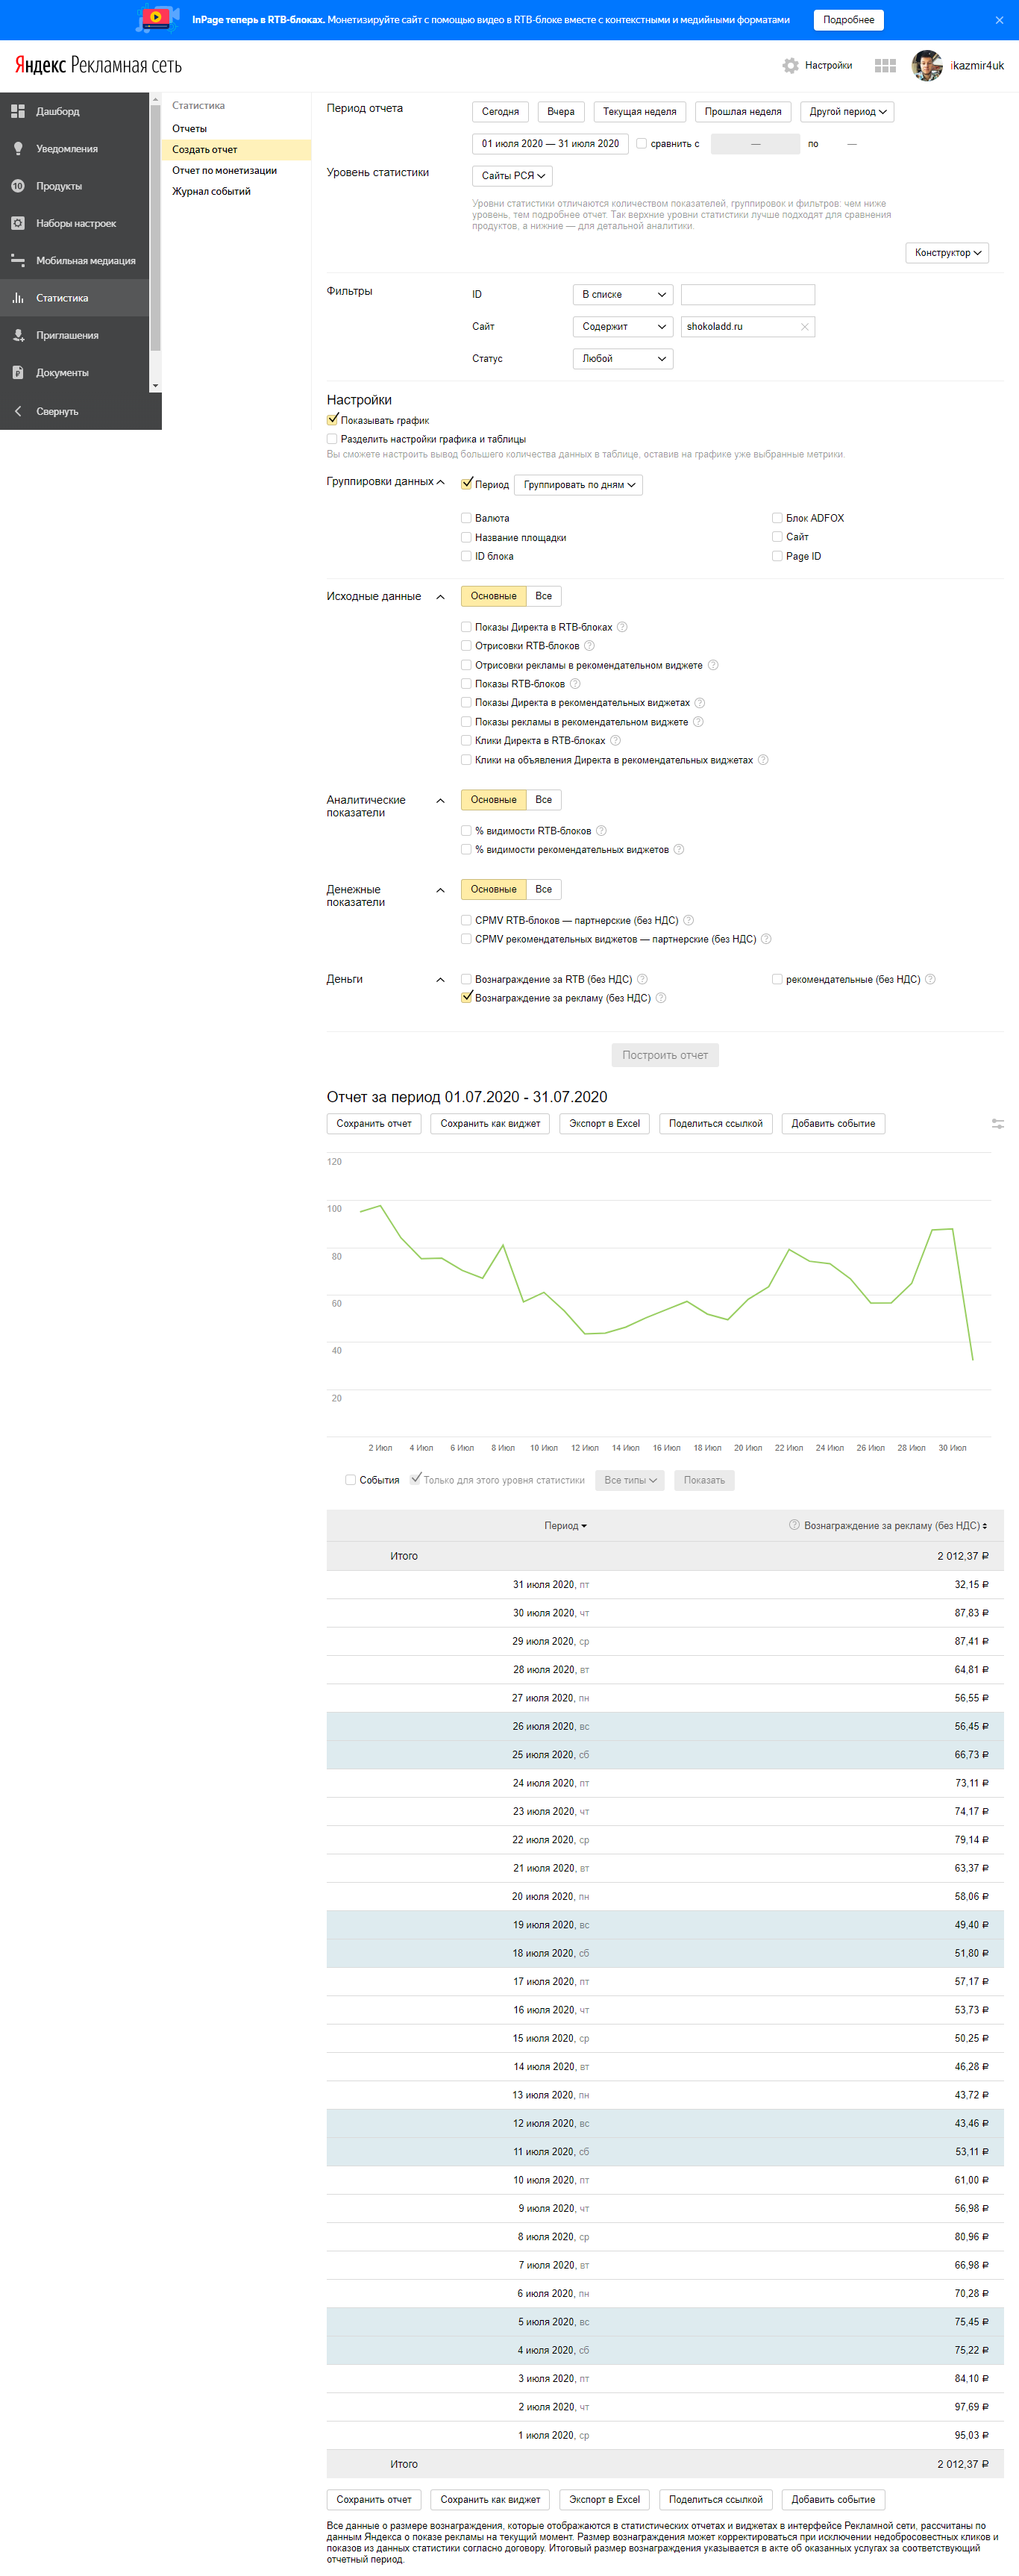Click the Invitations person icon in sidebar

tap(18, 336)
